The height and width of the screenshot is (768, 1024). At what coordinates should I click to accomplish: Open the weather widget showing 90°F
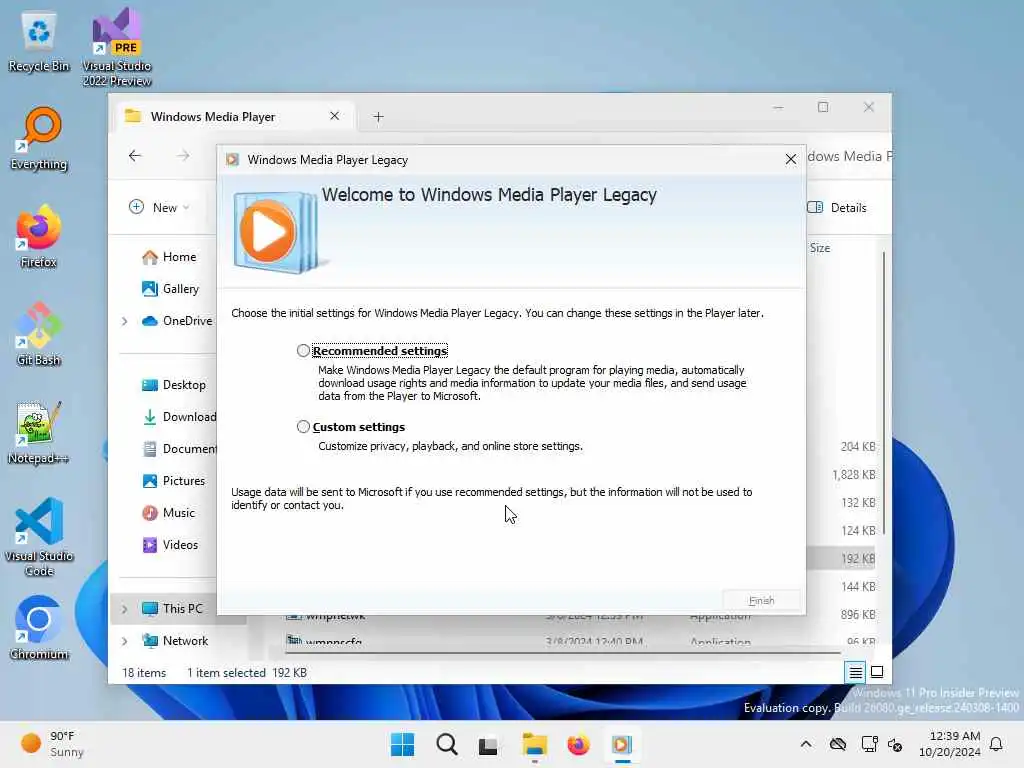click(x=52, y=744)
